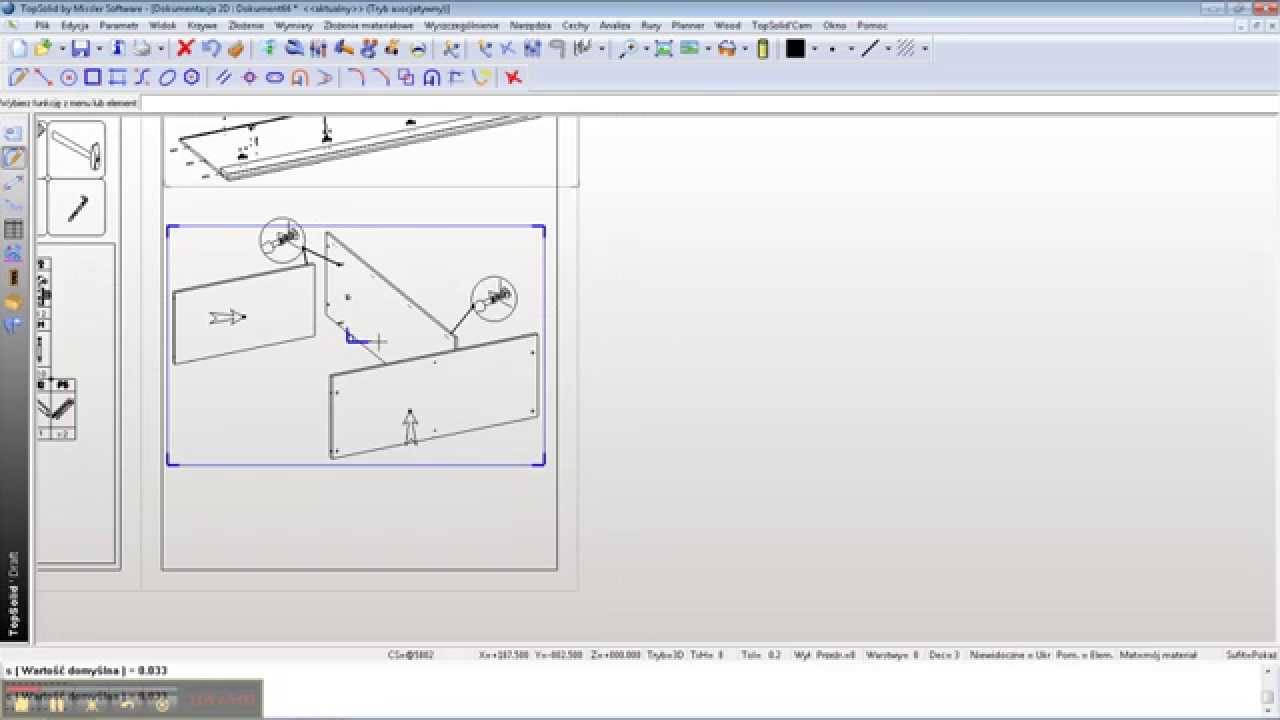Screen dimensions: 1280x720
Task: Open the line style dropdown arrow
Action: pos(888,48)
